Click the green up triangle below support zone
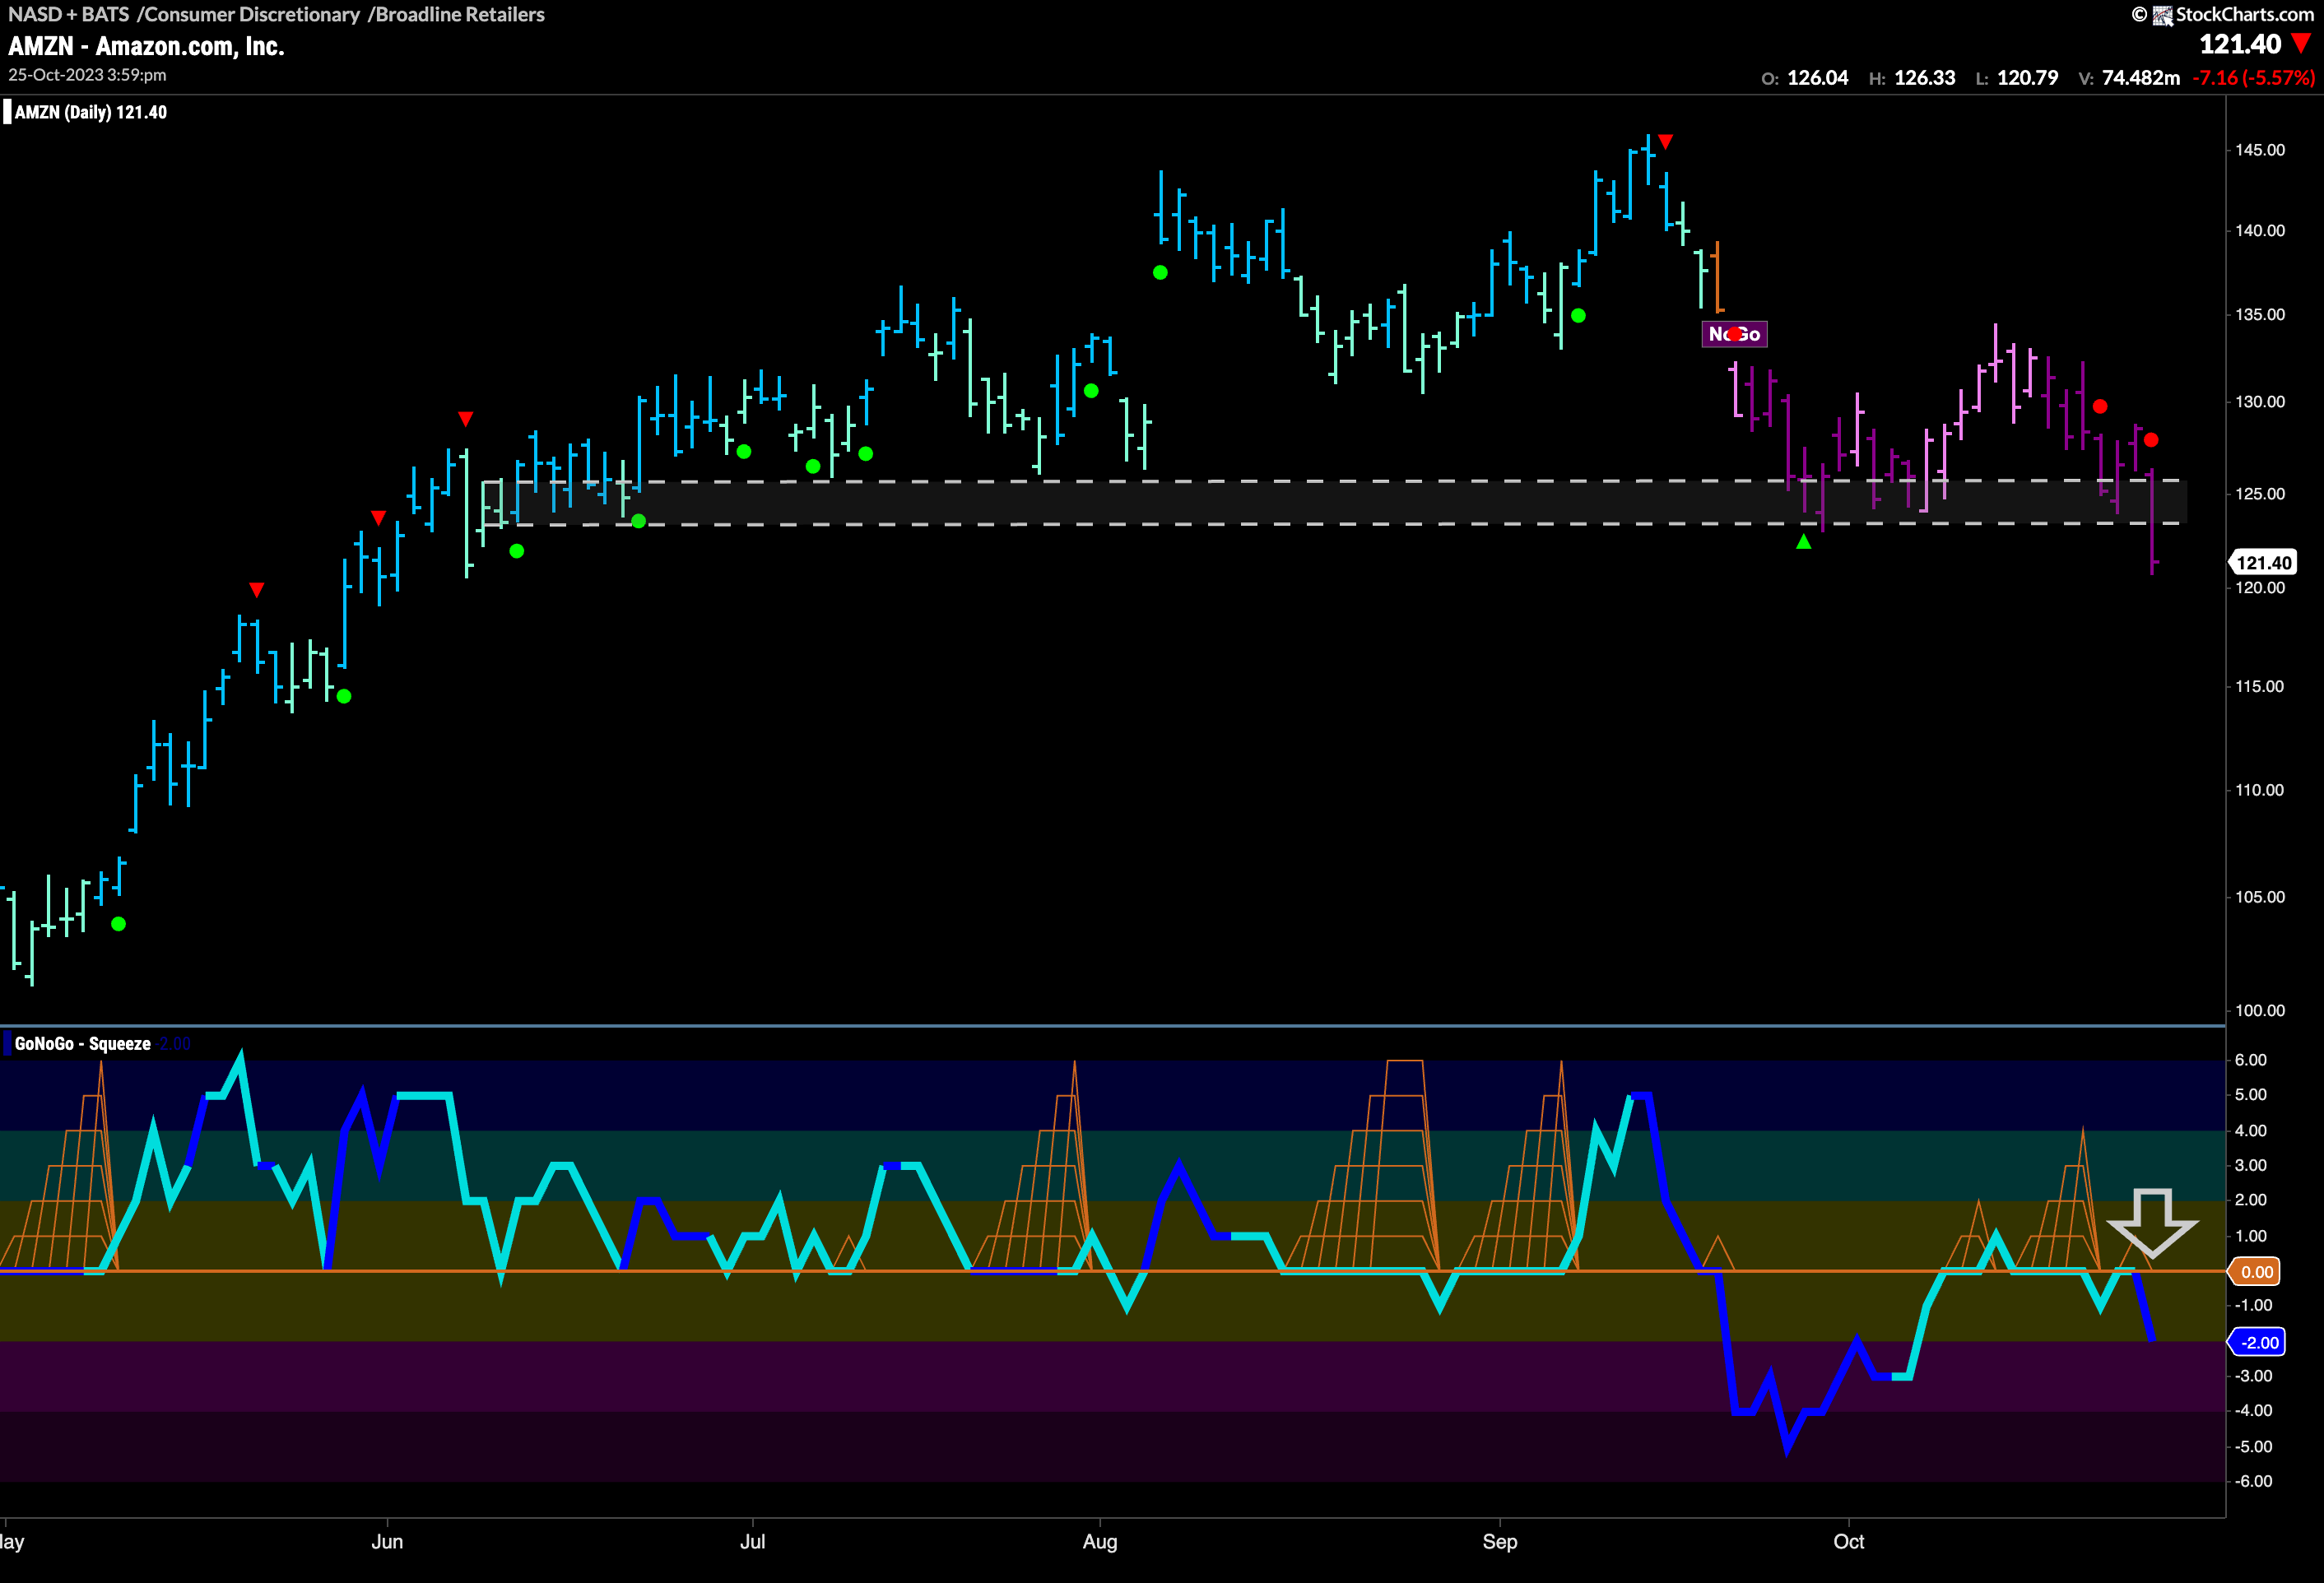 [x=1803, y=542]
